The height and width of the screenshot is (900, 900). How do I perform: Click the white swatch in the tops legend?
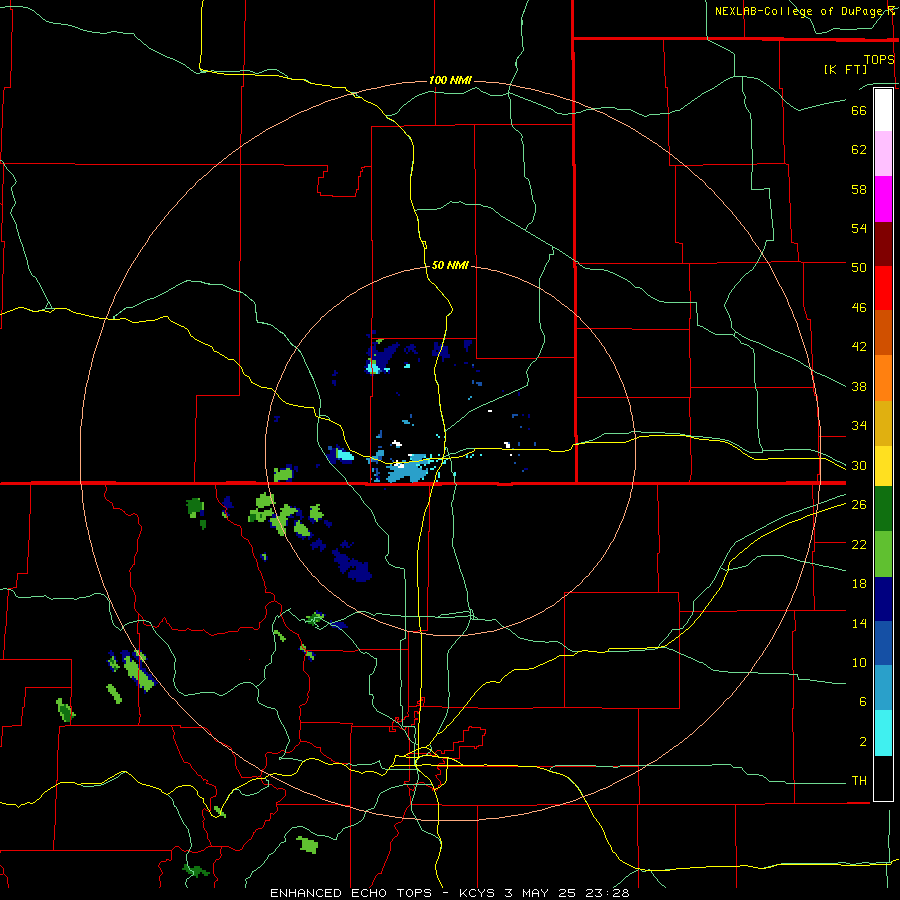883,110
